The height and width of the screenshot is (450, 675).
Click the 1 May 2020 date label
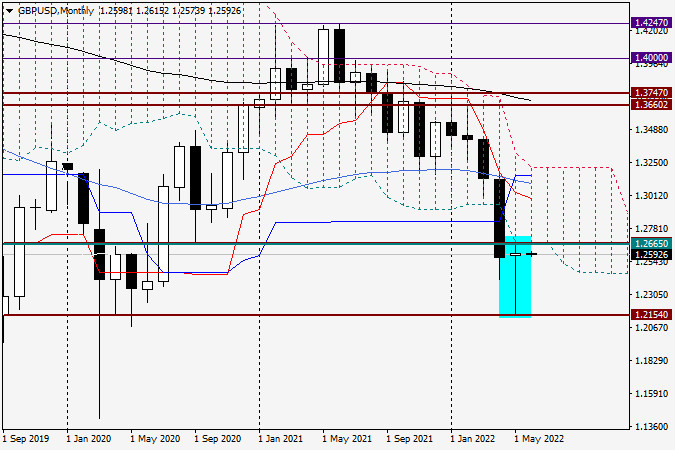click(155, 439)
